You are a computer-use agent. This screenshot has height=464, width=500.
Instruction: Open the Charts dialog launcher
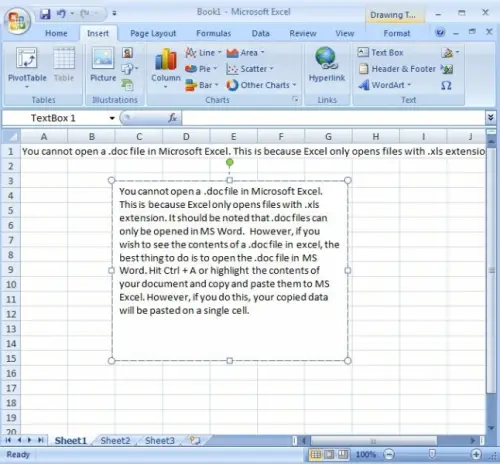[295, 99]
